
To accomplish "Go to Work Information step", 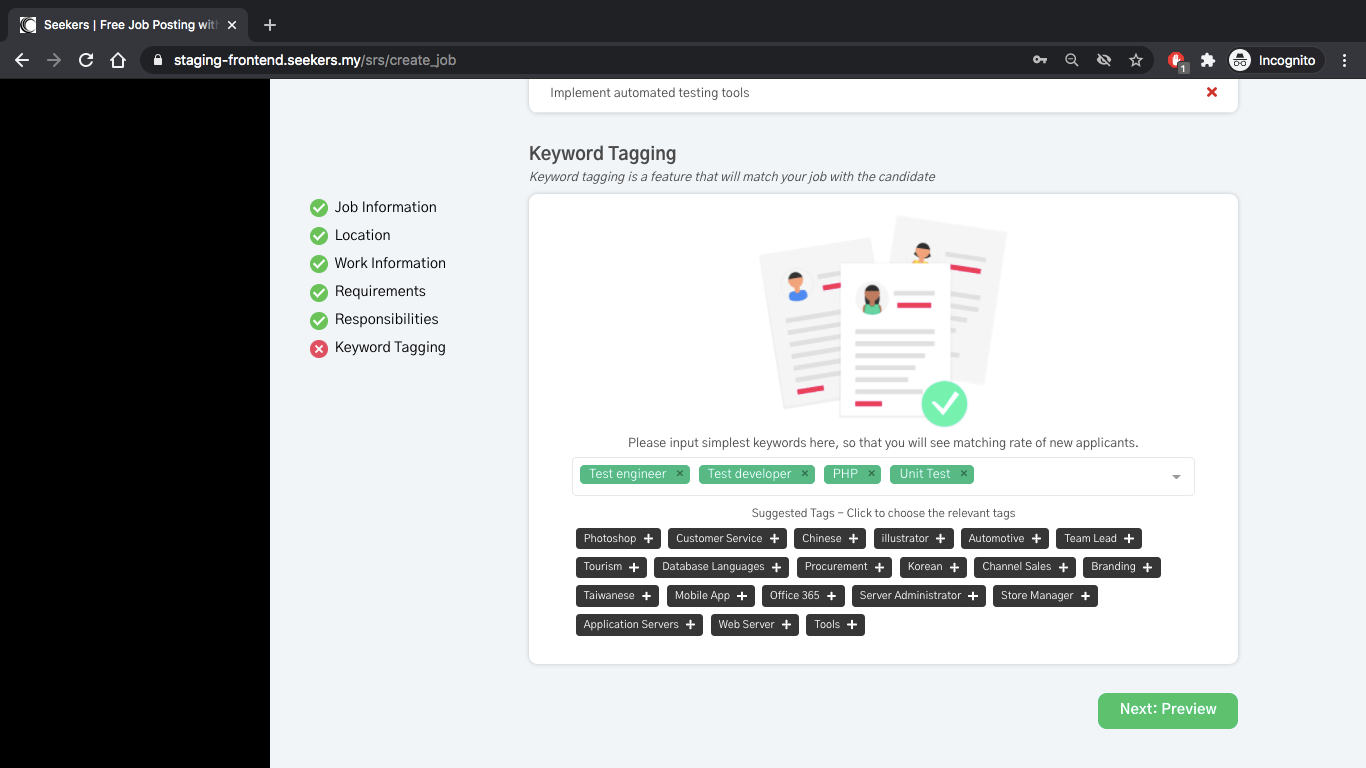I will 378,263.
